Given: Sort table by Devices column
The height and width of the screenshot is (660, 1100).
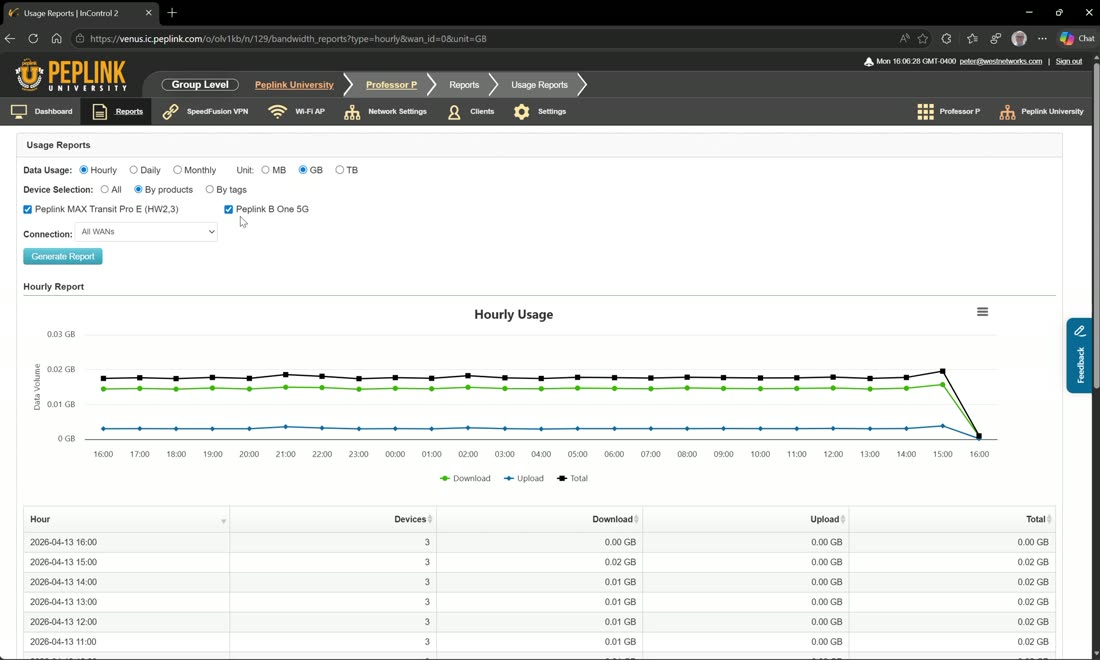Looking at the screenshot, I should point(333,520).
